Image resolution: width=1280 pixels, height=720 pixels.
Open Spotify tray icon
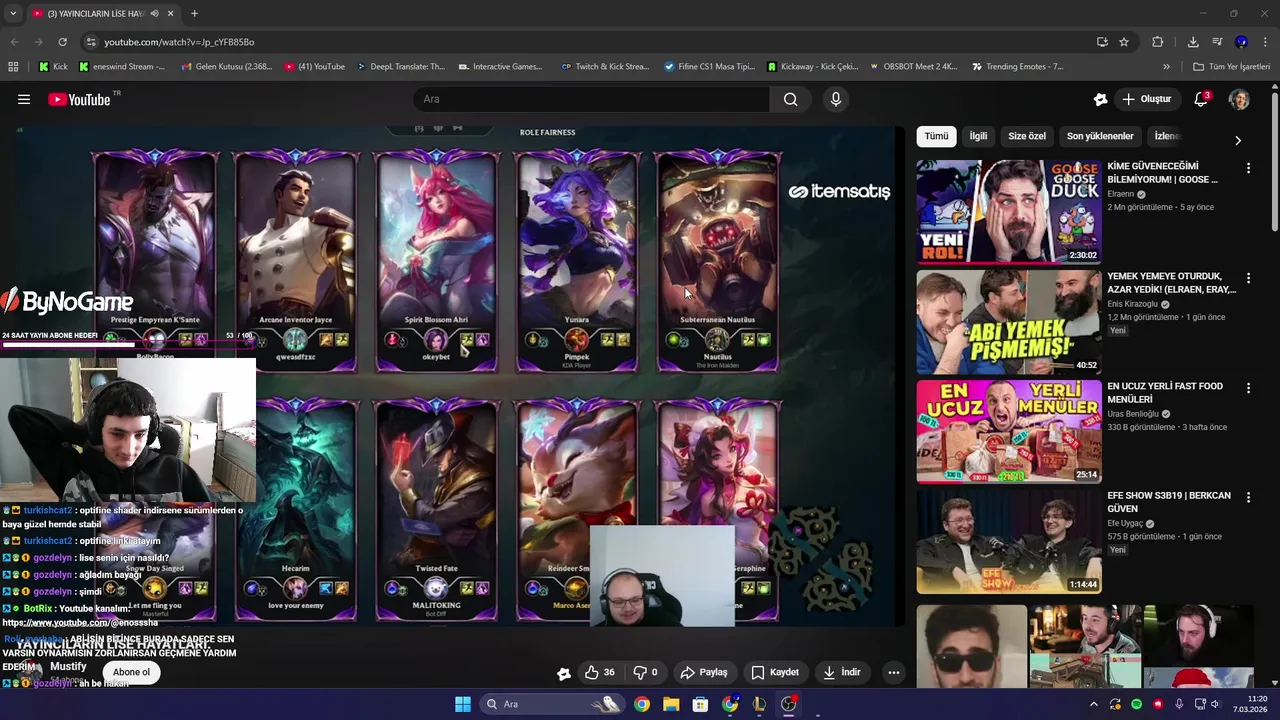(1136, 704)
